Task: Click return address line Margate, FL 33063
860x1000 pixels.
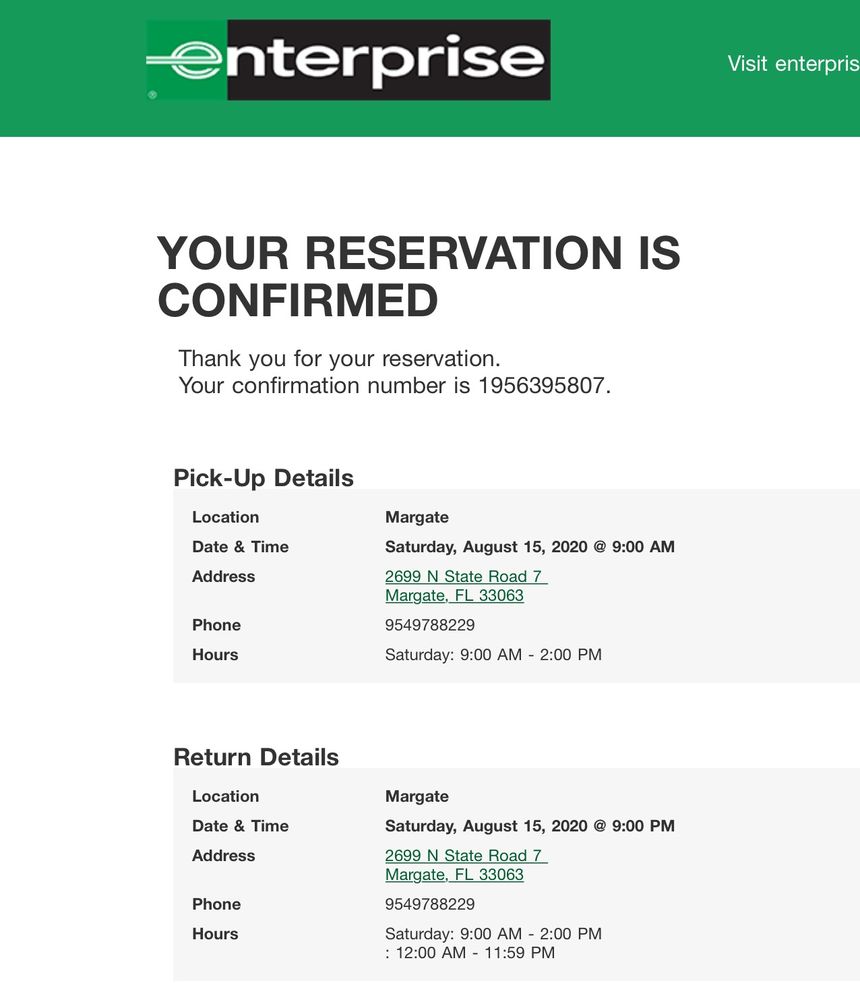Action: [454, 874]
